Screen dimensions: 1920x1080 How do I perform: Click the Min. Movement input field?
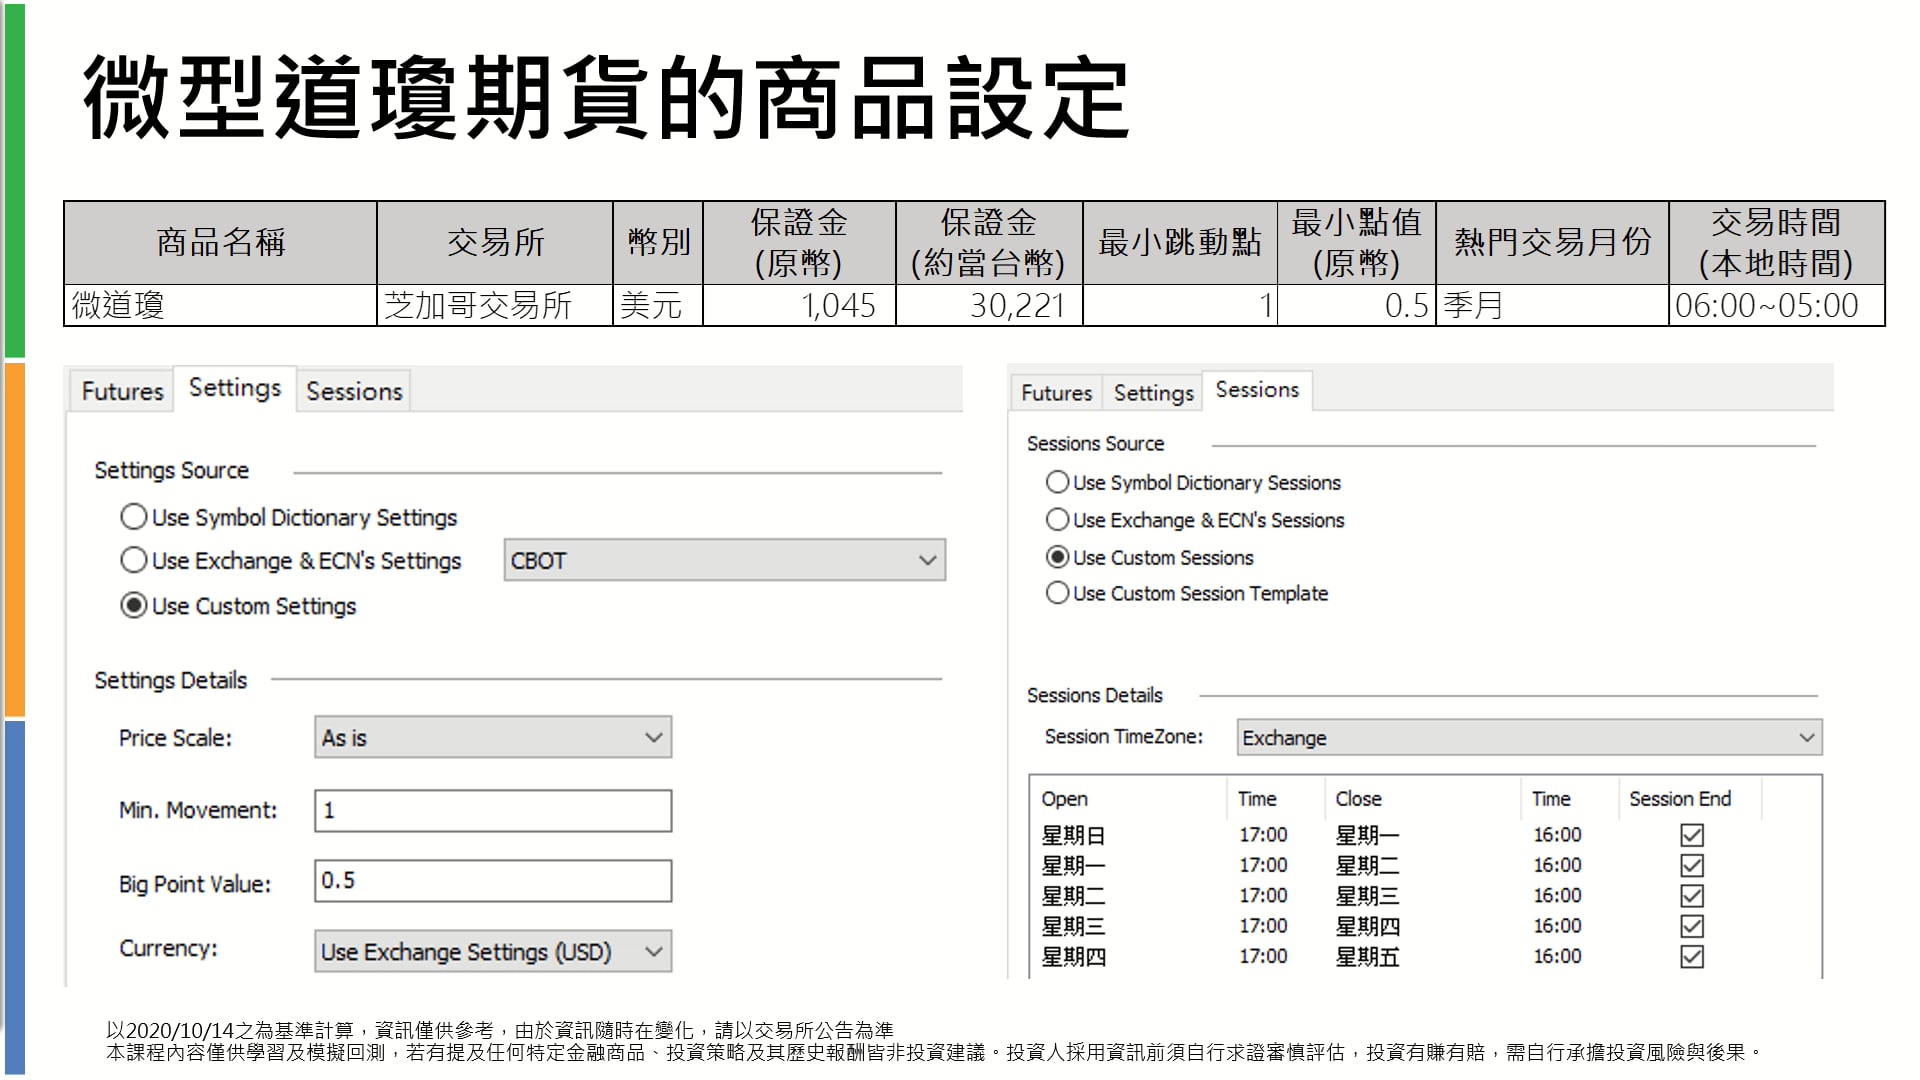pyautogui.click(x=492, y=811)
